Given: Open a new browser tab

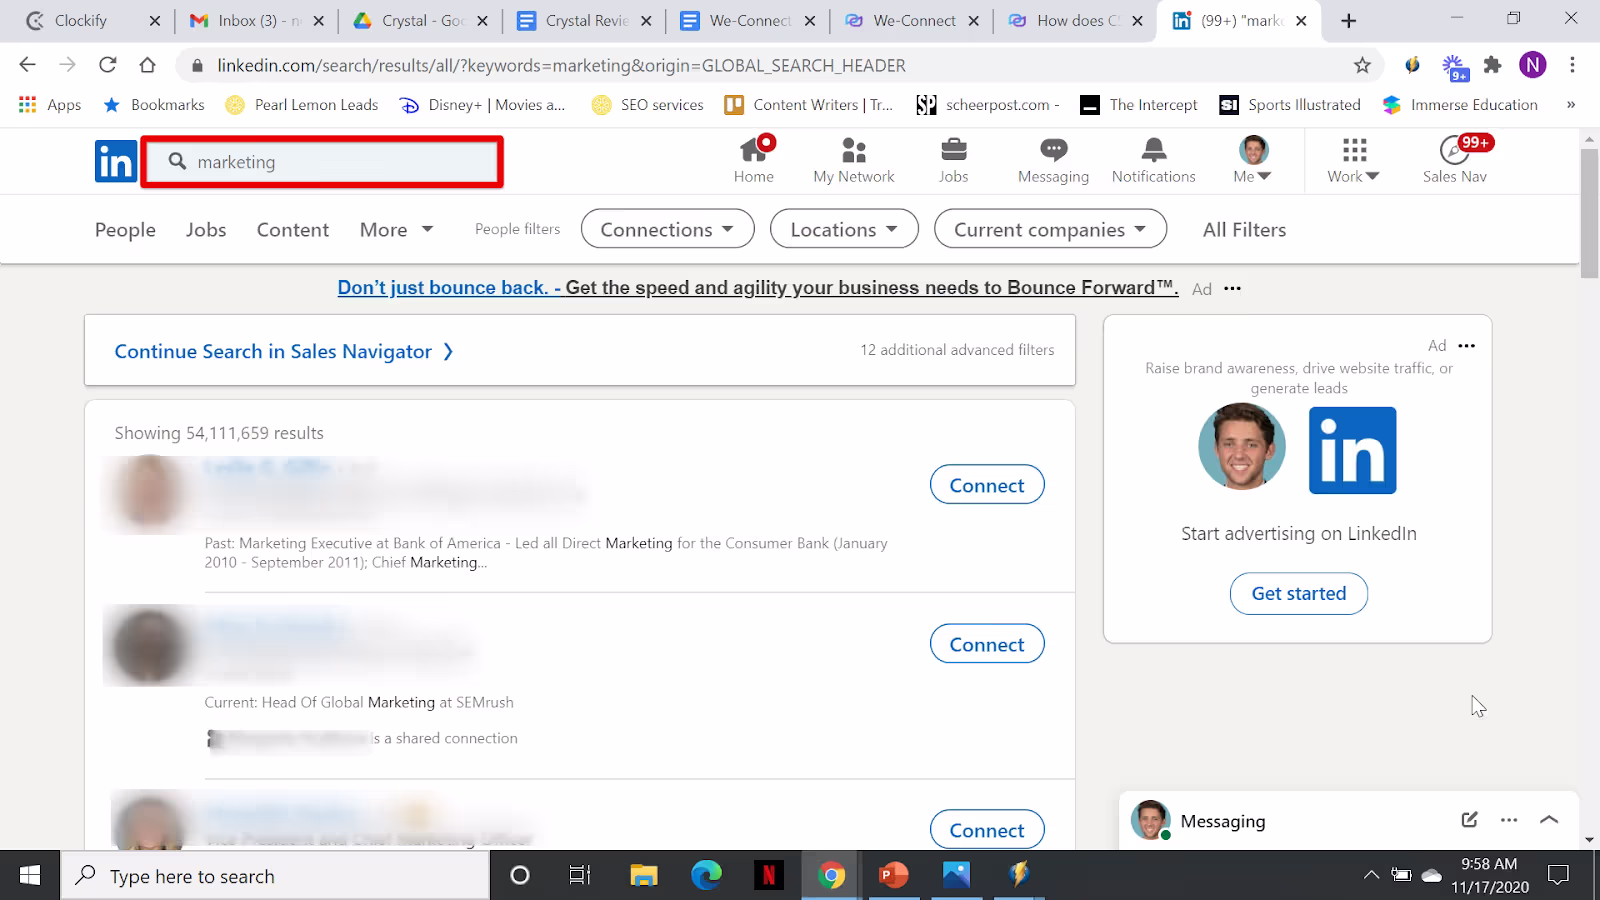Looking at the screenshot, I should [1349, 21].
